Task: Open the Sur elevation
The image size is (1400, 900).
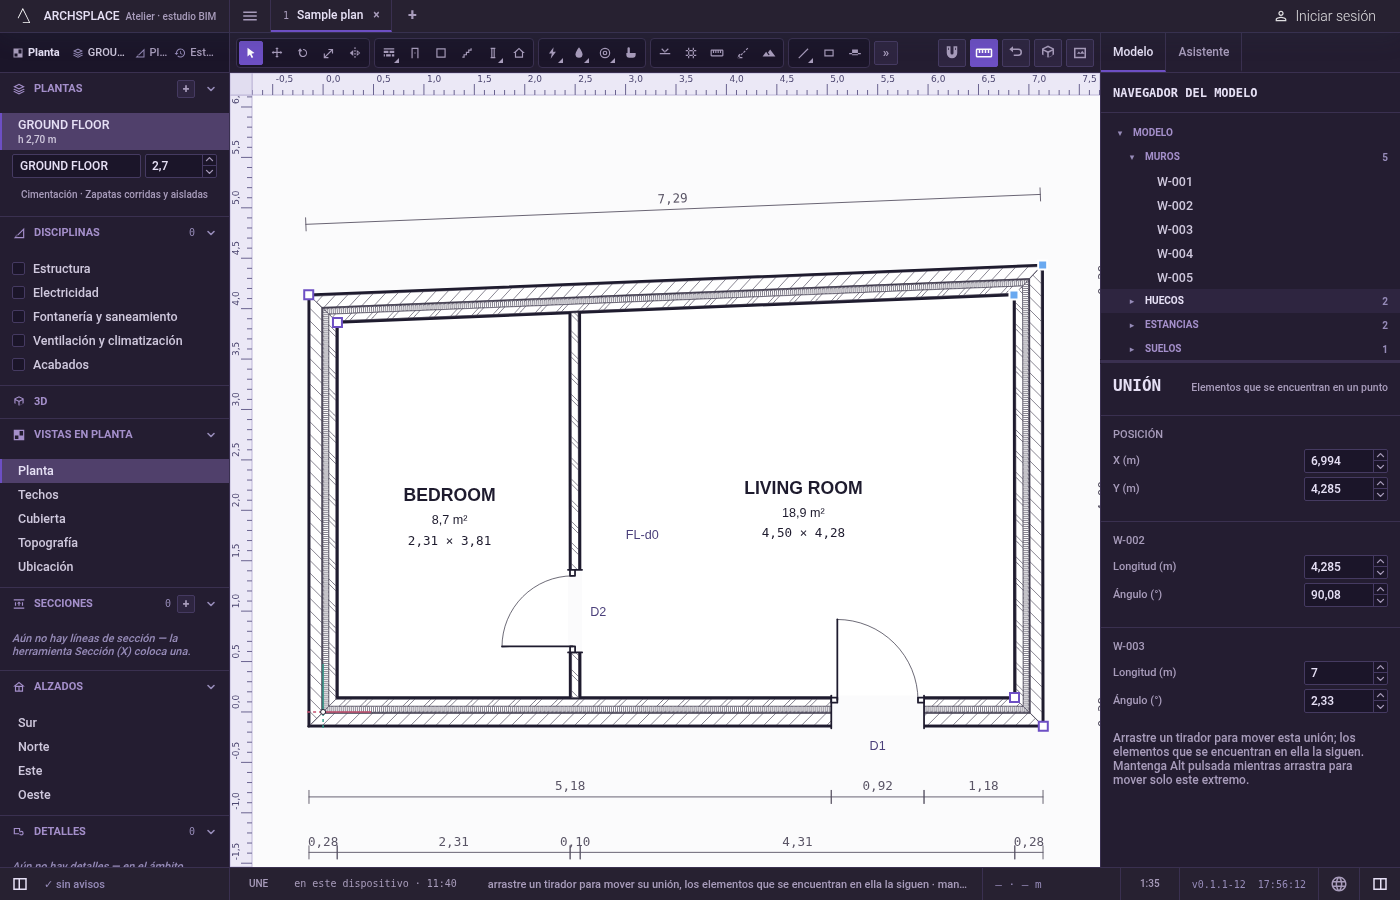Action: (115, 723)
